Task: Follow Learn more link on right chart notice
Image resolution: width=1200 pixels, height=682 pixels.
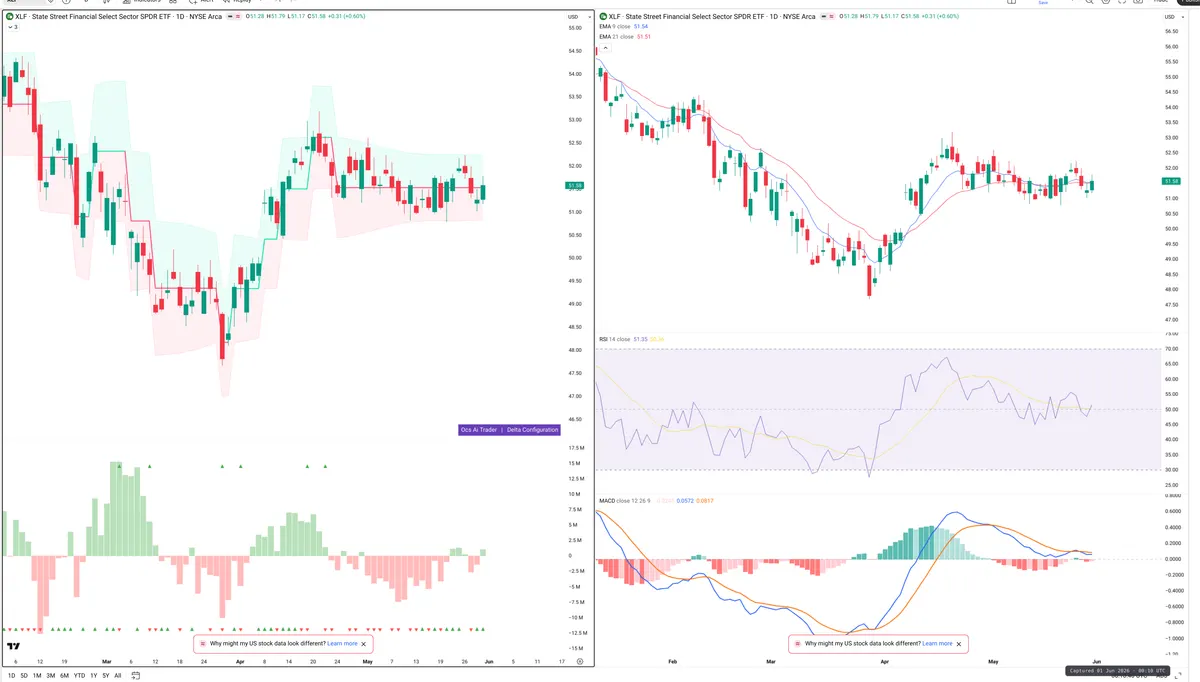Action: tap(937, 644)
